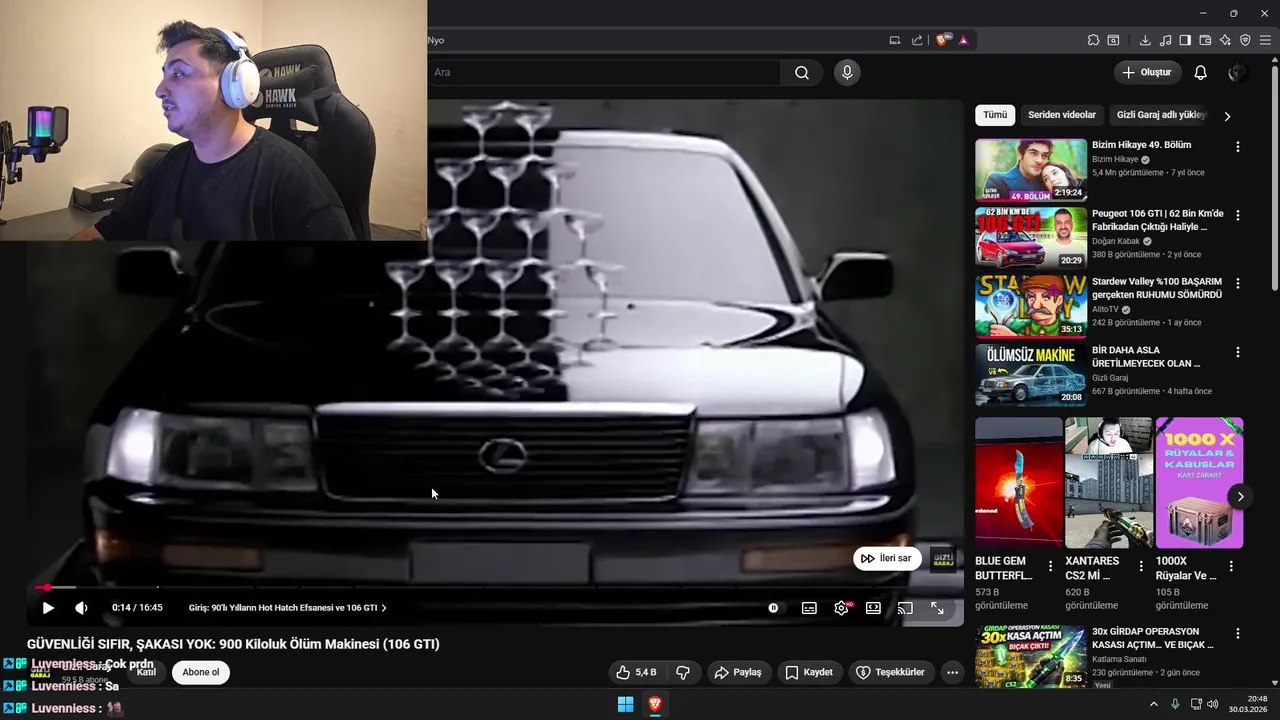Show more filter chips with the right arrow

pyautogui.click(x=1227, y=116)
